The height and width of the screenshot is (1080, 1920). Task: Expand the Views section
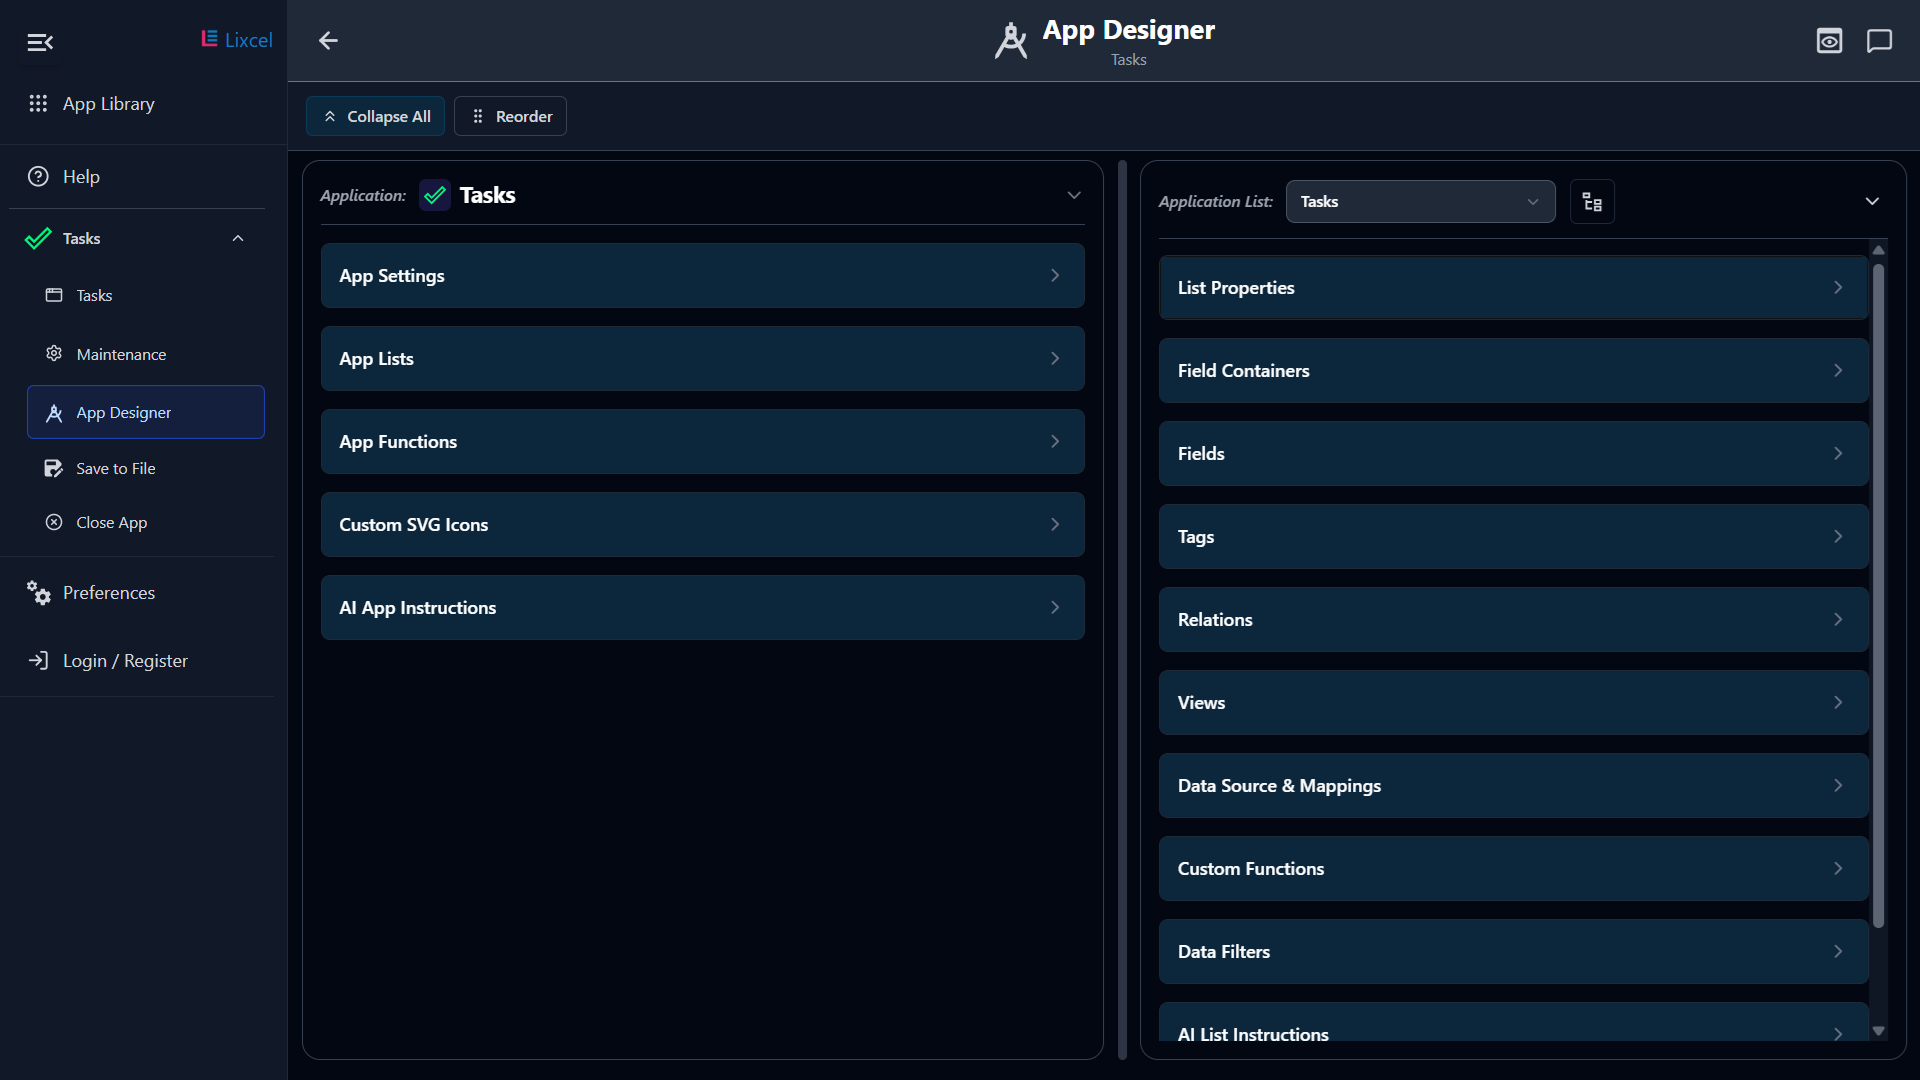(1513, 703)
